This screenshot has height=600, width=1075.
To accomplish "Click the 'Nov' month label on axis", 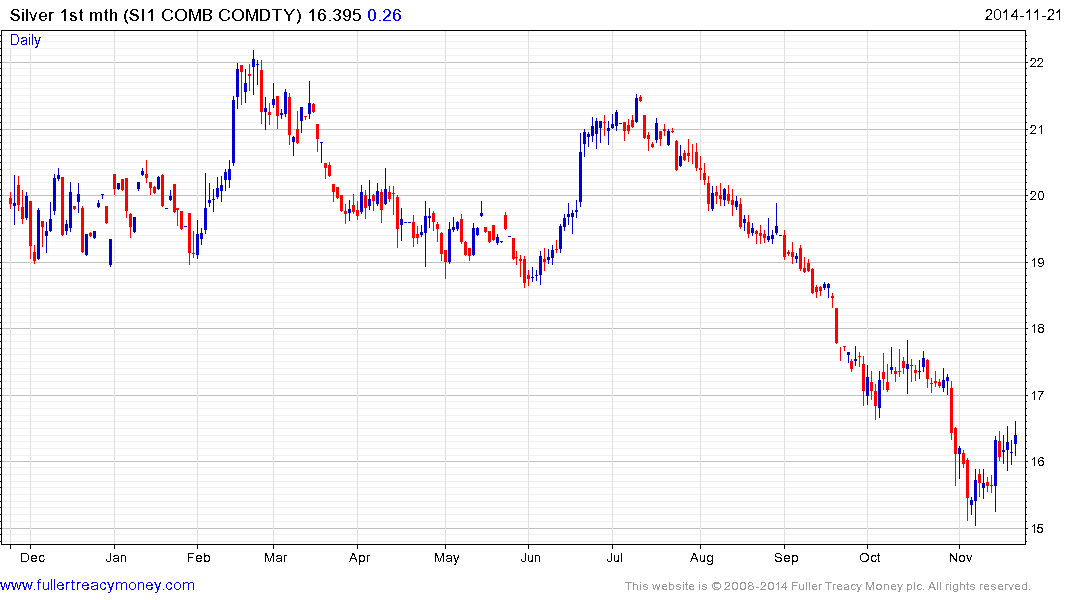I will [961, 557].
